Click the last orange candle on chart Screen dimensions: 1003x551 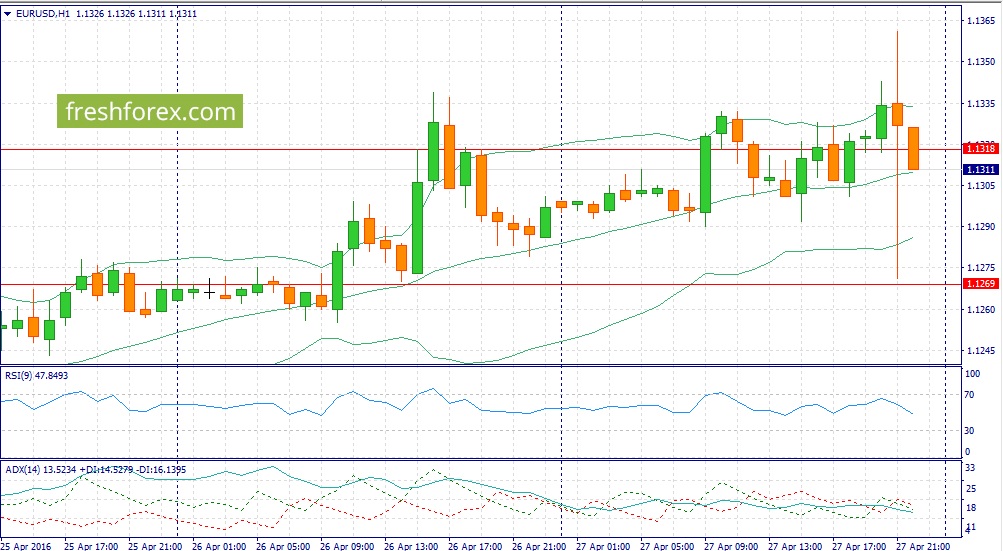(x=914, y=148)
